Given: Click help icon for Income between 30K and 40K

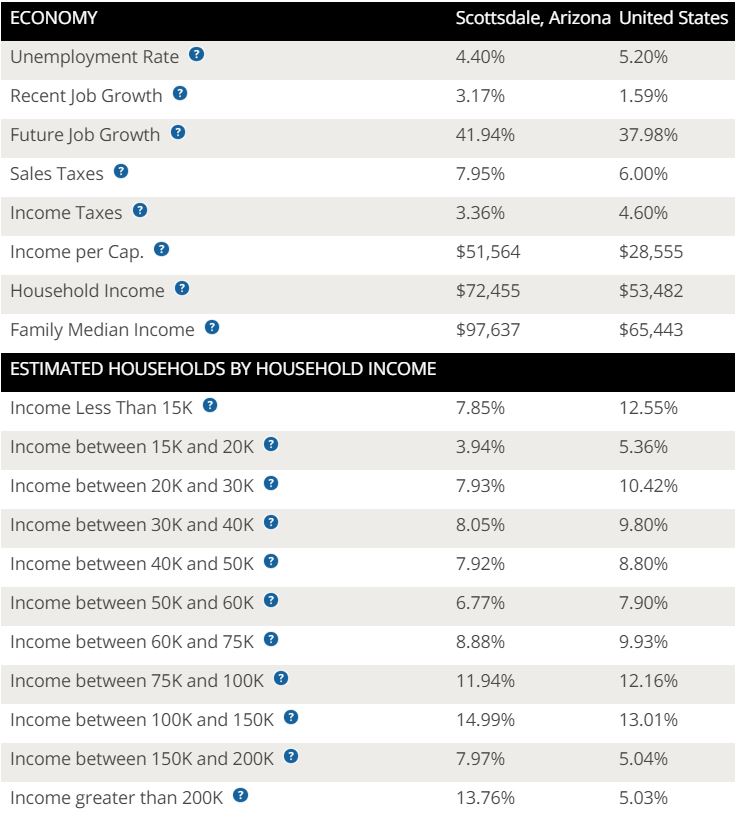Looking at the screenshot, I should point(271,523).
